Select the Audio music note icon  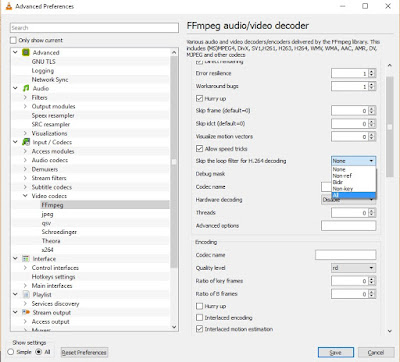(26, 88)
